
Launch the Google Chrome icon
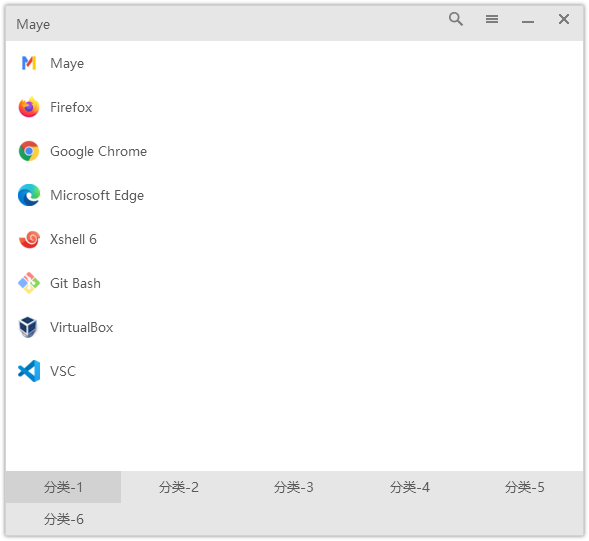pyautogui.click(x=29, y=151)
